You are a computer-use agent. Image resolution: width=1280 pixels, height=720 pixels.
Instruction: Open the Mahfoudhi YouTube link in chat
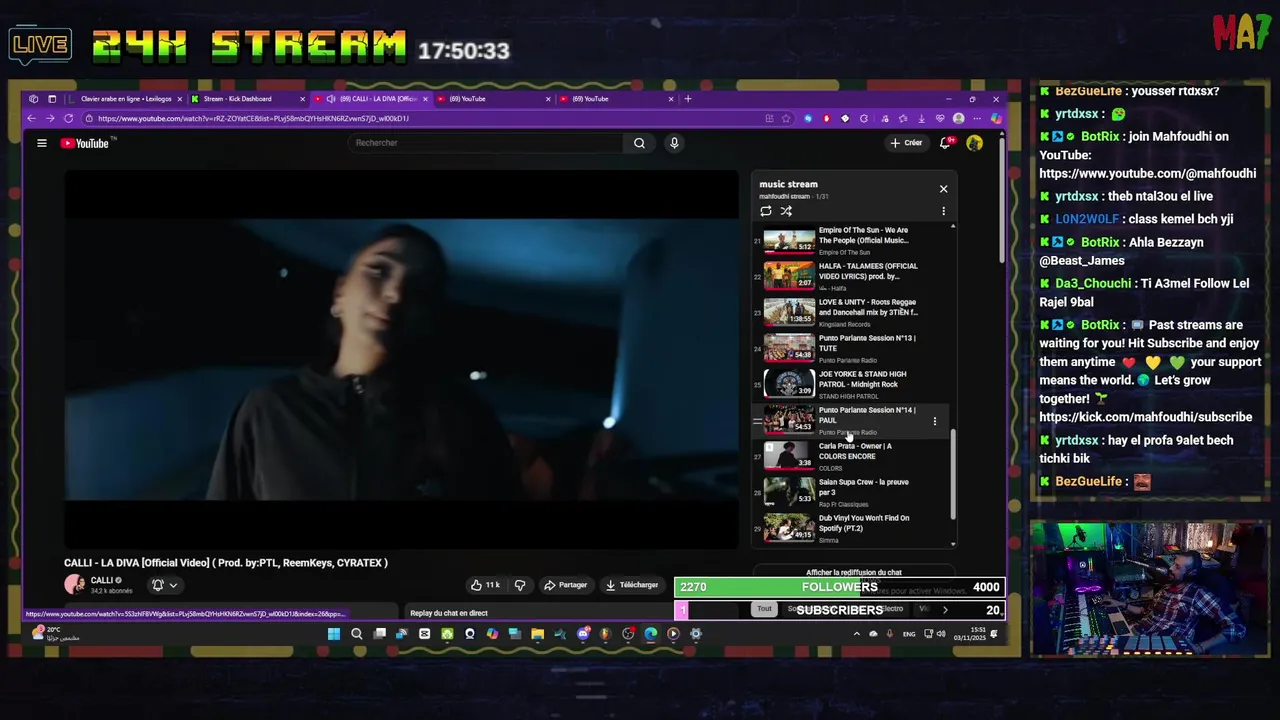pyautogui.click(x=1147, y=174)
